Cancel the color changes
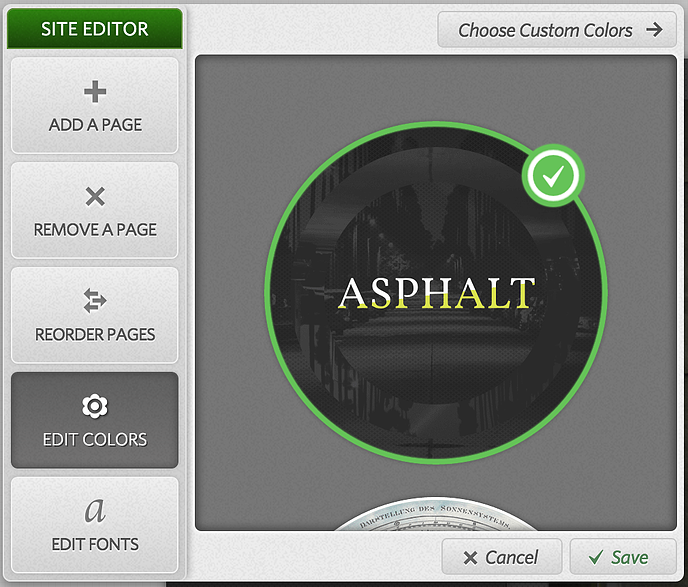 click(502, 557)
